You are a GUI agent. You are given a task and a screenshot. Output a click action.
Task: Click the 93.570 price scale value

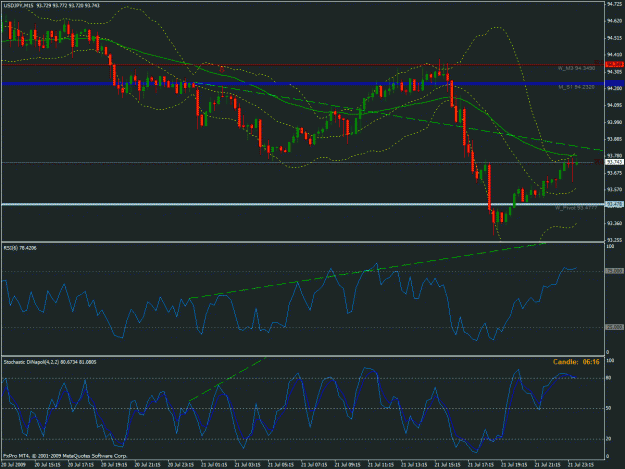pyautogui.click(x=614, y=190)
